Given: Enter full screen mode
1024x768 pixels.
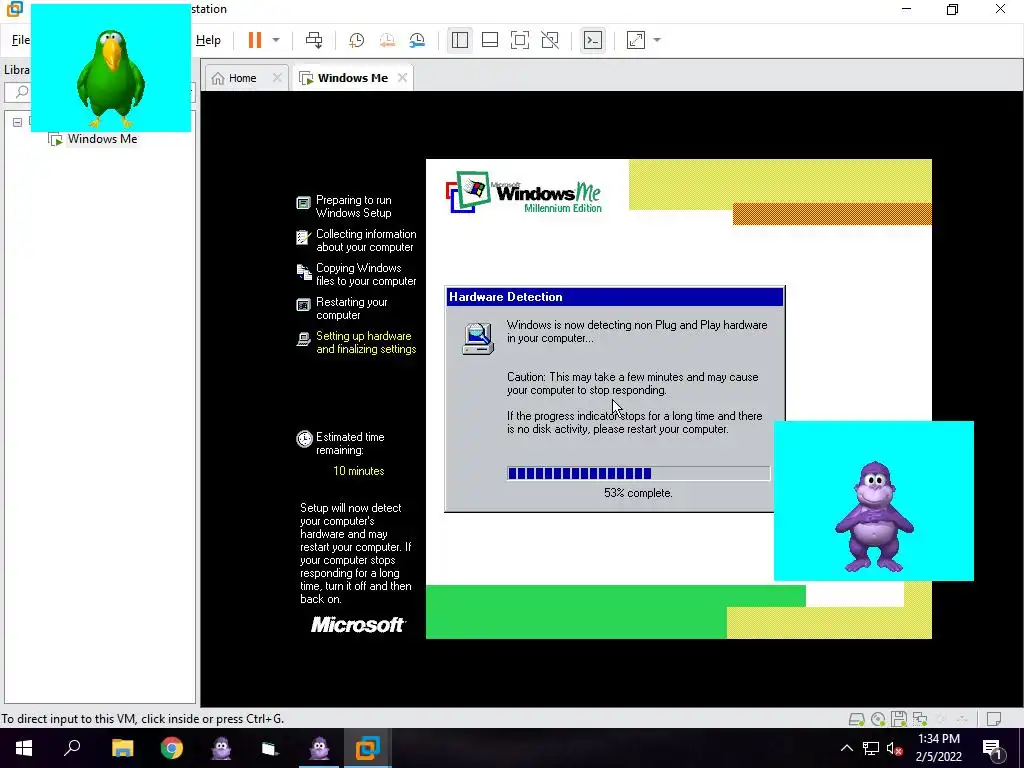Looking at the screenshot, I should point(520,40).
